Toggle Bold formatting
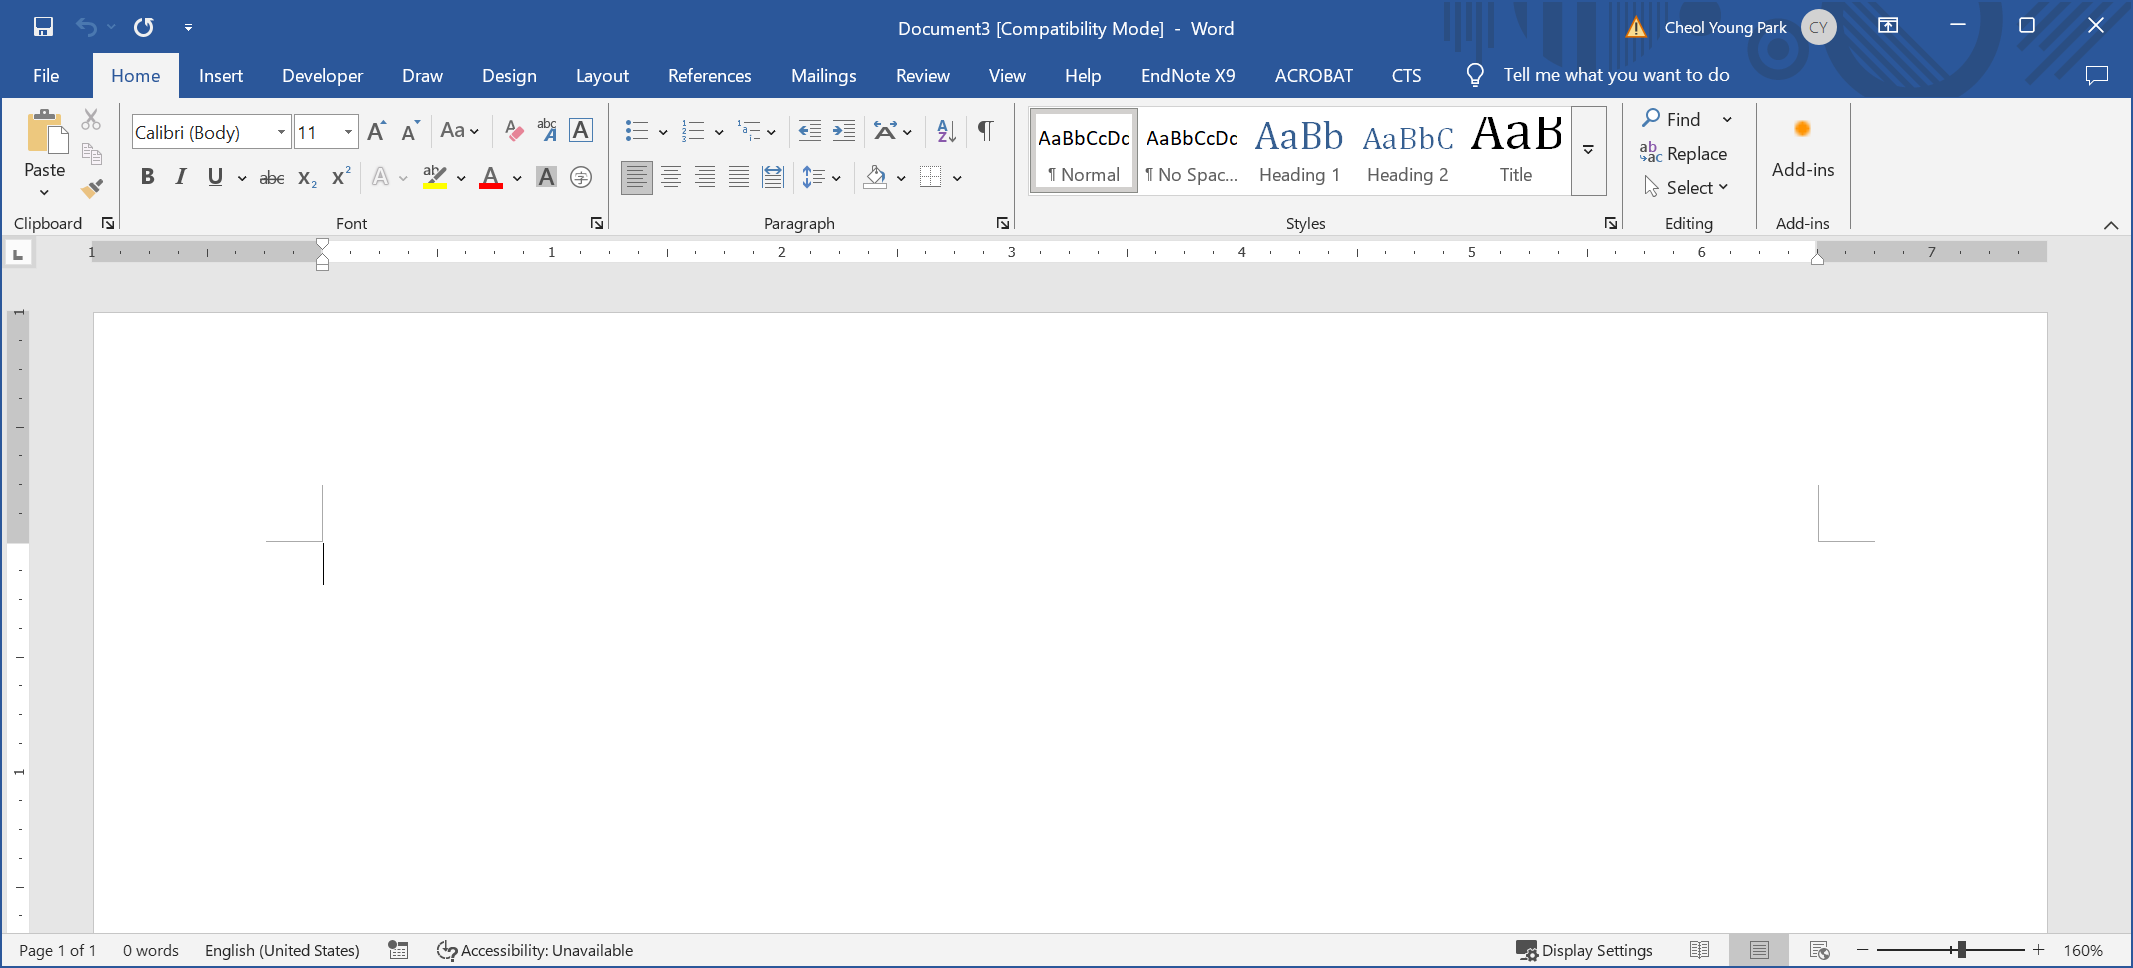This screenshot has width=2133, height=968. pyautogui.click(x=148, y=177)
